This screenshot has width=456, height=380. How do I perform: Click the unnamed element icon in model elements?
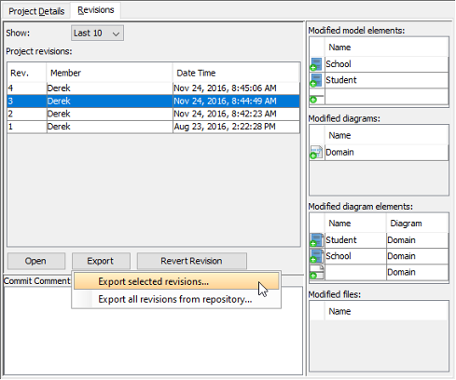(316, 98)
